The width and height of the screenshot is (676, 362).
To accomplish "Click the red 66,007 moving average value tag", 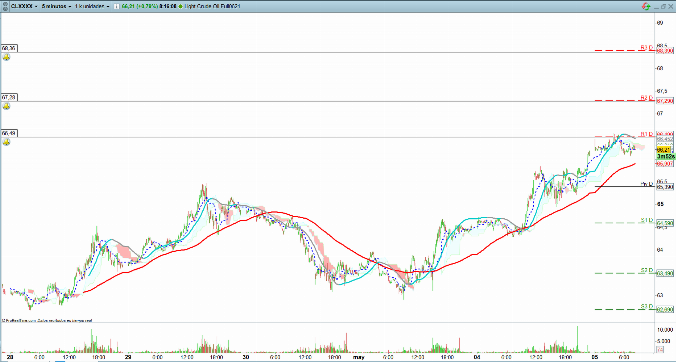I will tap(665, 164).
